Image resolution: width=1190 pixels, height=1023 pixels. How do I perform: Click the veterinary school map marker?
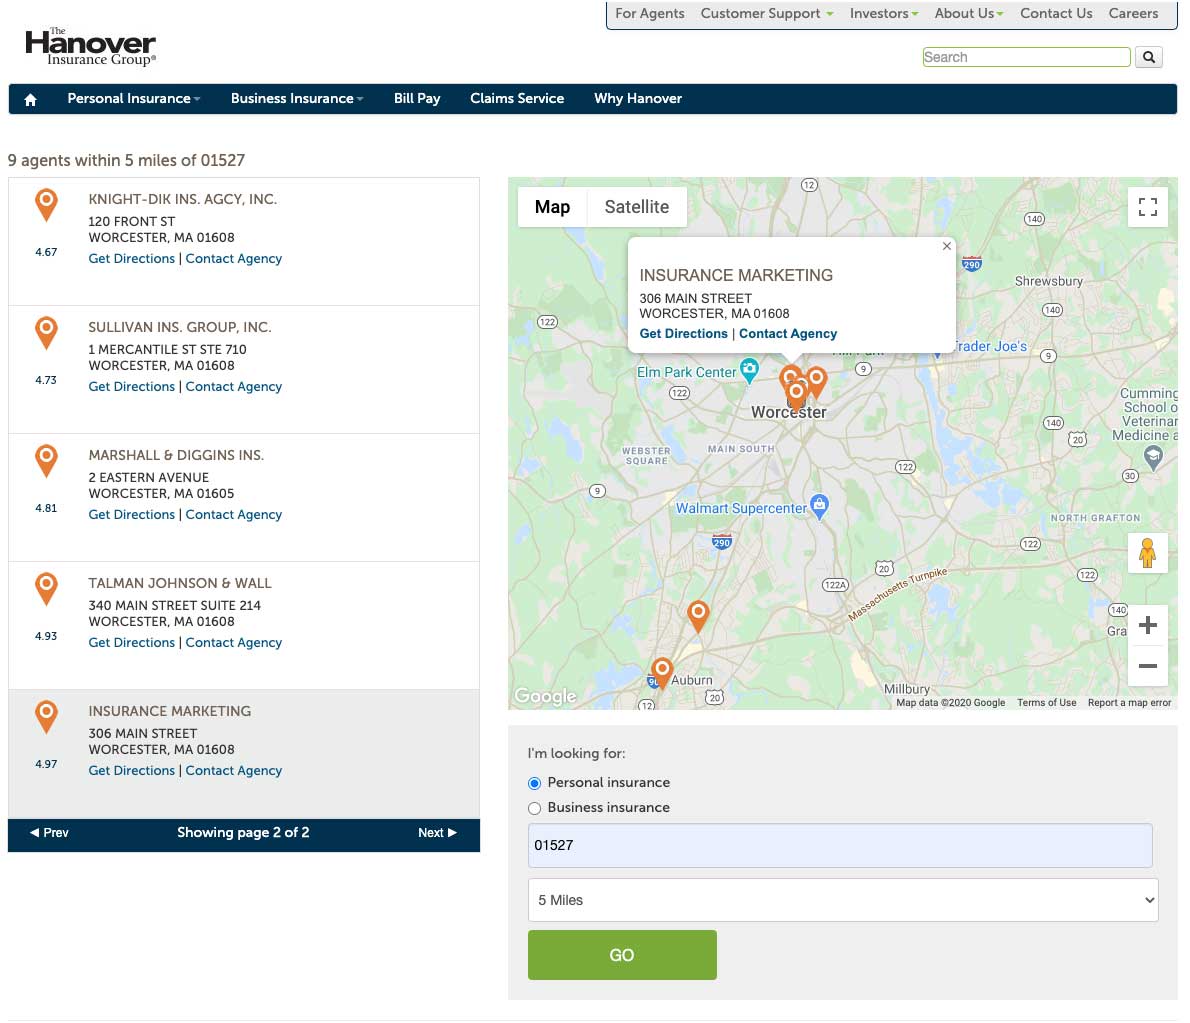click(x=1153, y=458)
